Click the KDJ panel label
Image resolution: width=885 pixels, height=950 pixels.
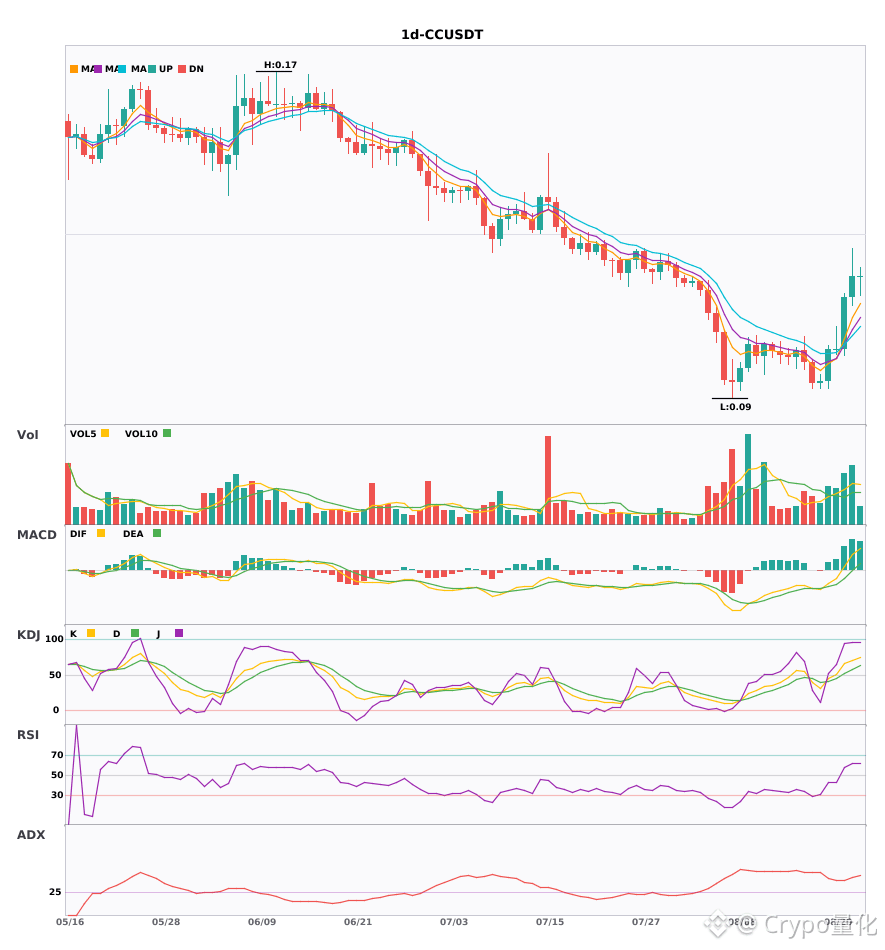point(28,634)
